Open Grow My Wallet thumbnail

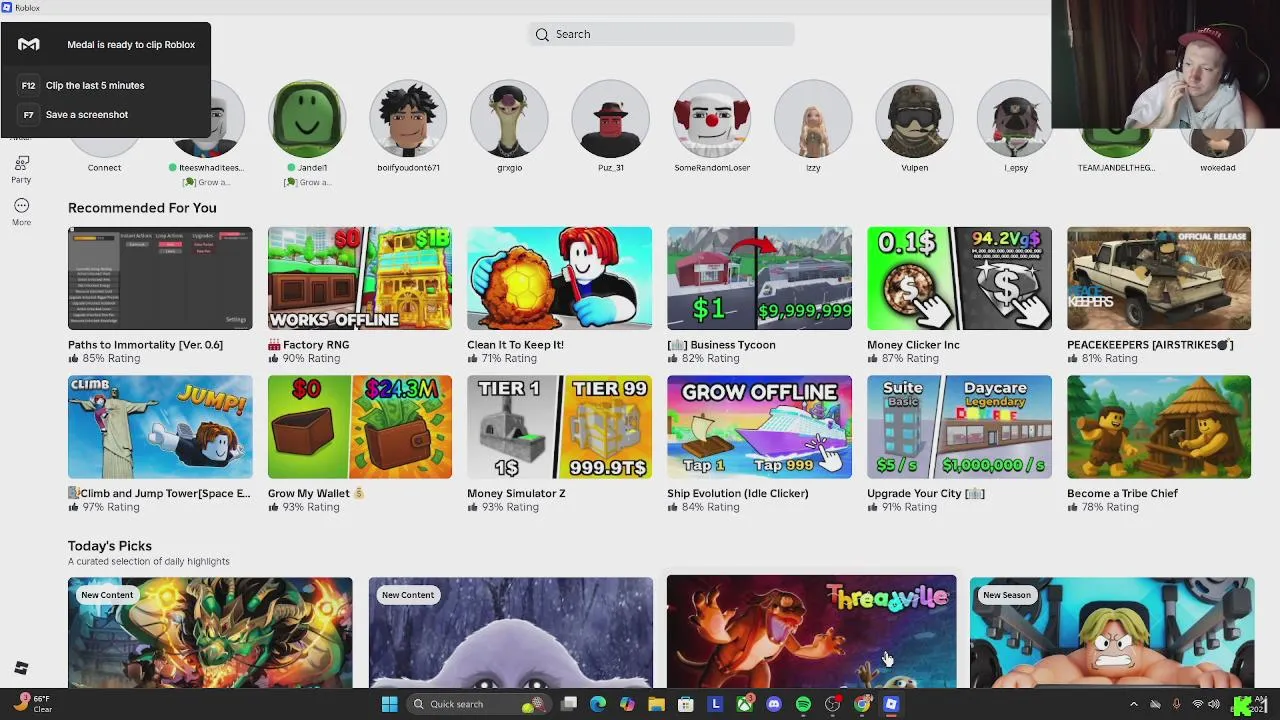[x=360, y=427]
